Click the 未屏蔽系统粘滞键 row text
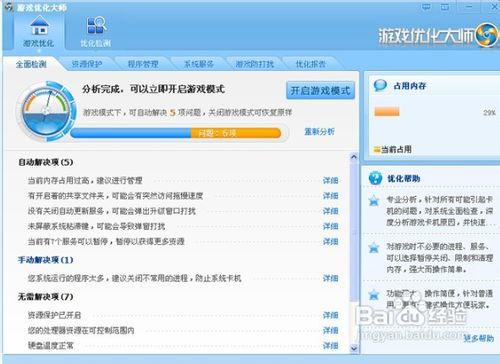The width and height of the screenshot is (500, 364). 96,226
